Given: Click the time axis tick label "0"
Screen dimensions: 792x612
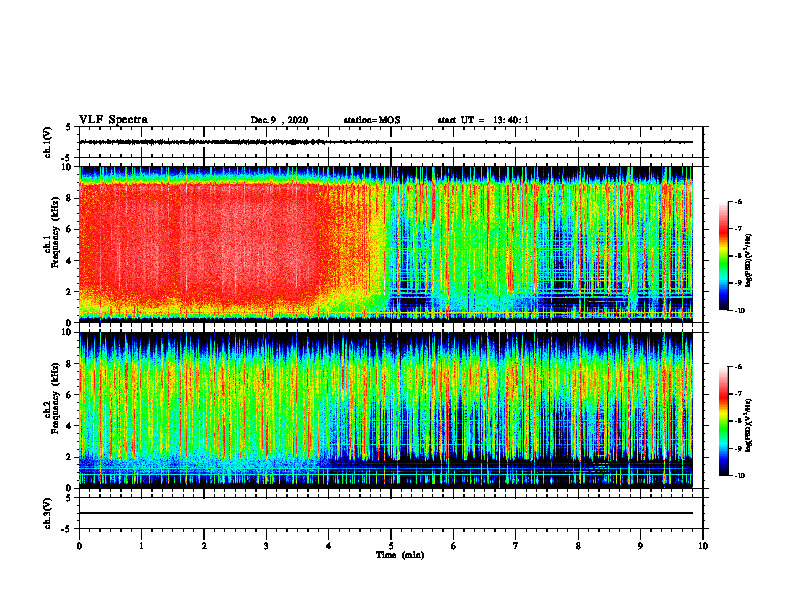Looking at the screenshot, I should [79, 546].
